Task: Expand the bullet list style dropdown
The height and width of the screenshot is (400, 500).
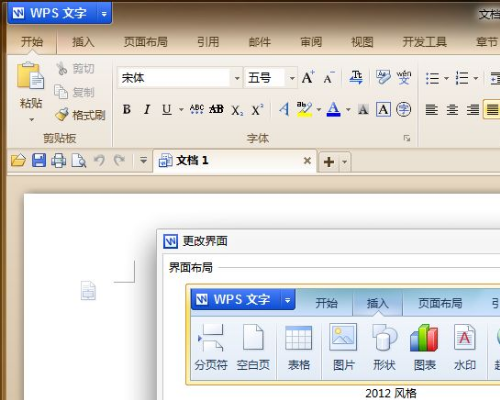Action: pos(446,79)
